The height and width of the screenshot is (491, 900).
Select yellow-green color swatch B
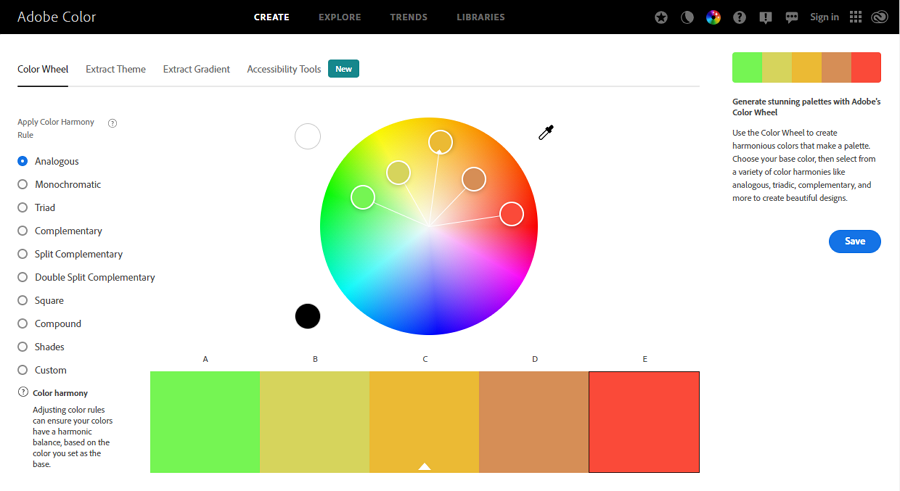point(315,422)
